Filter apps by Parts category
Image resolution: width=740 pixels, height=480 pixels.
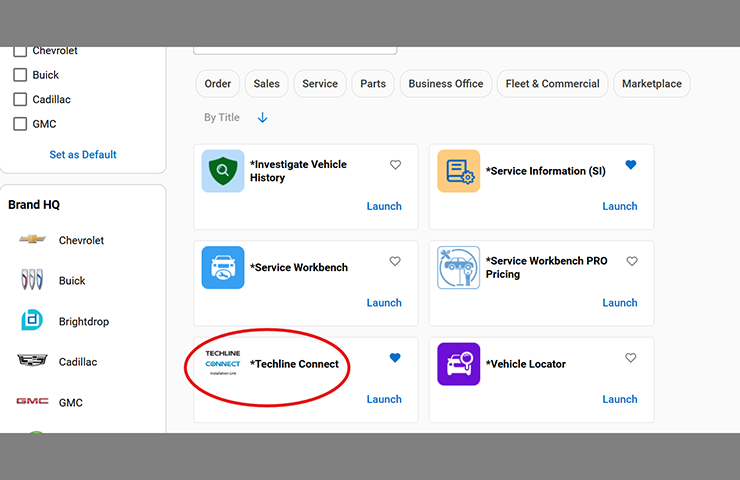pyautogui.click(x=373, y=84)
